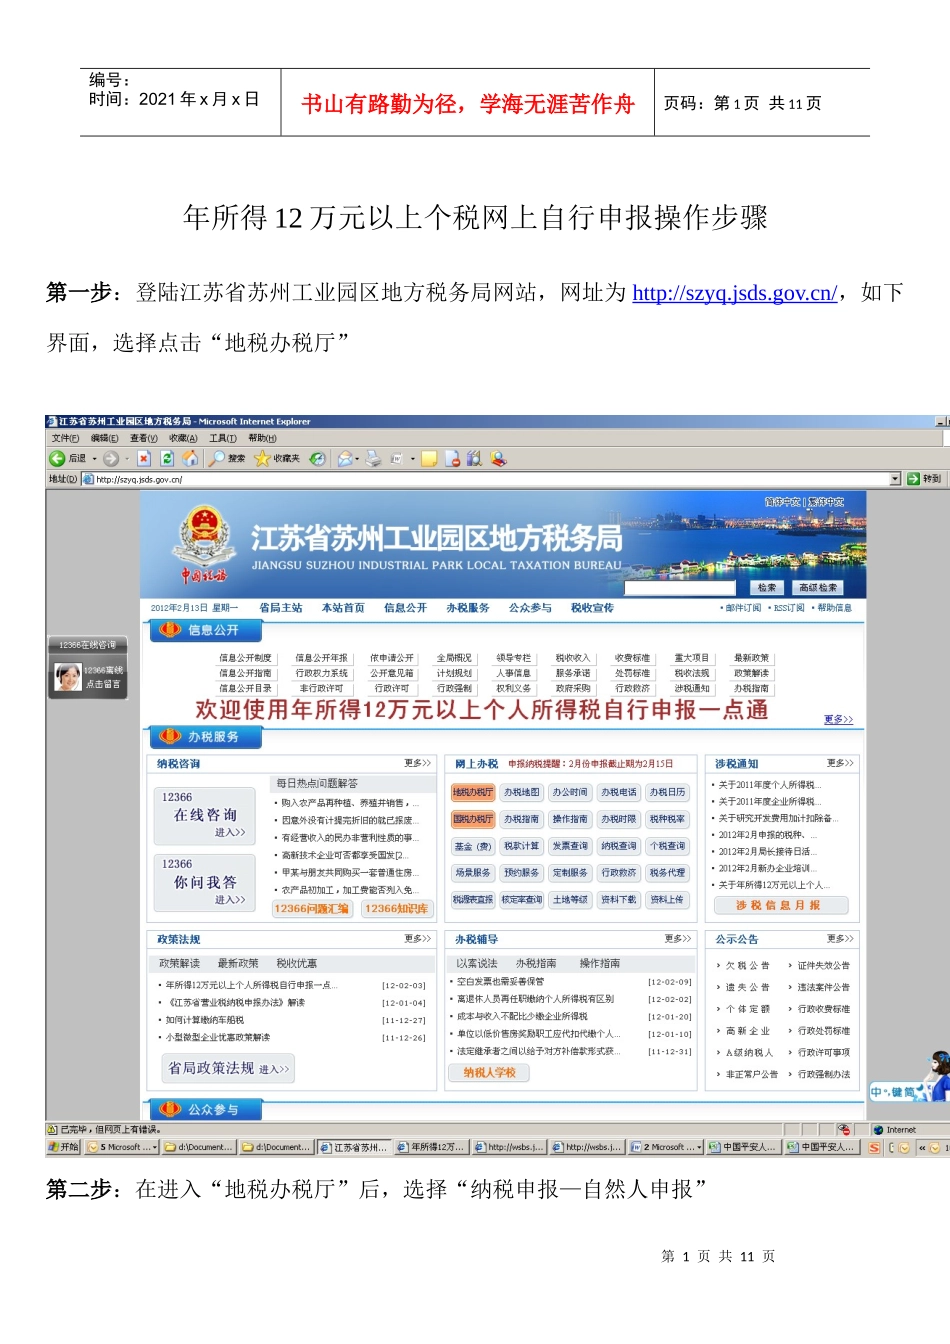
Task: Switch to taskbar 江苏省苏州 IE window
Action: pos(354,1147)
